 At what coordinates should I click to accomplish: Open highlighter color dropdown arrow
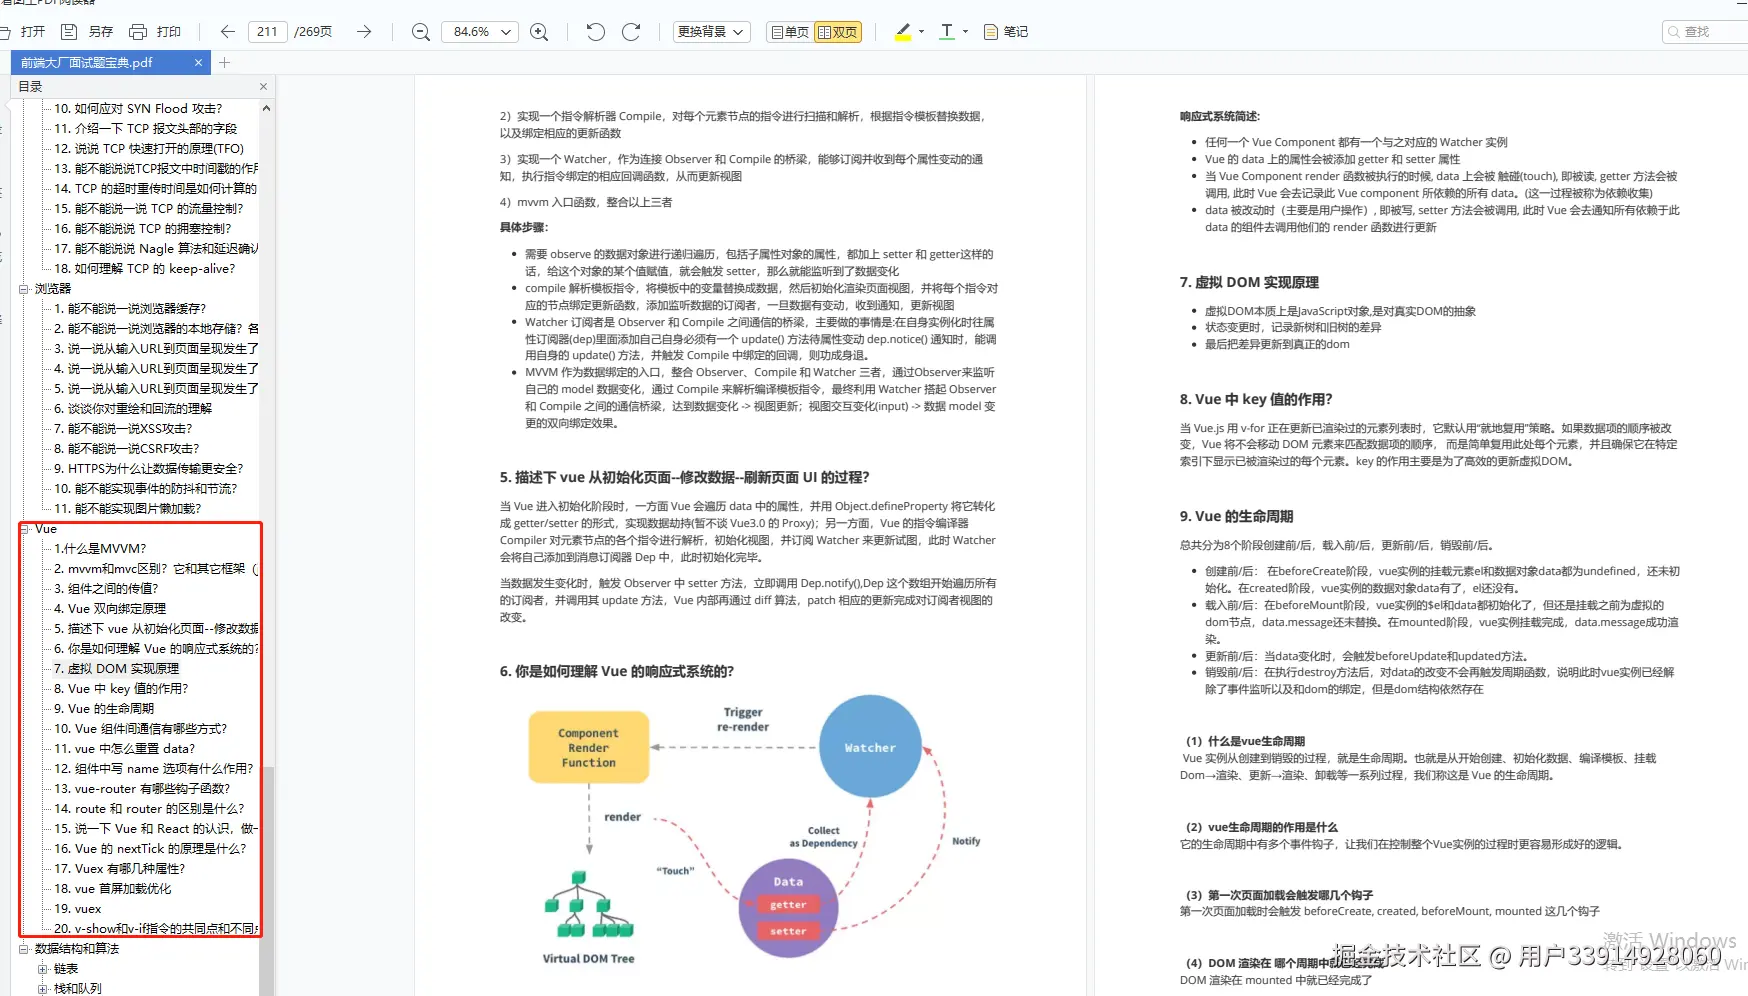click(921, 32)
